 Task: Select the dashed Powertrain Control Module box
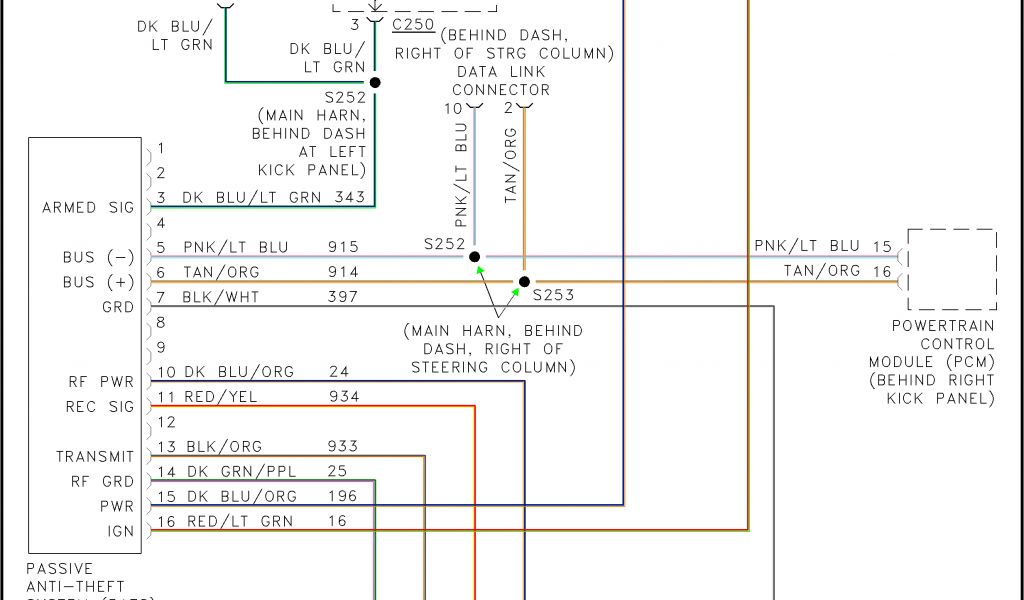click(x=951, y=270)
